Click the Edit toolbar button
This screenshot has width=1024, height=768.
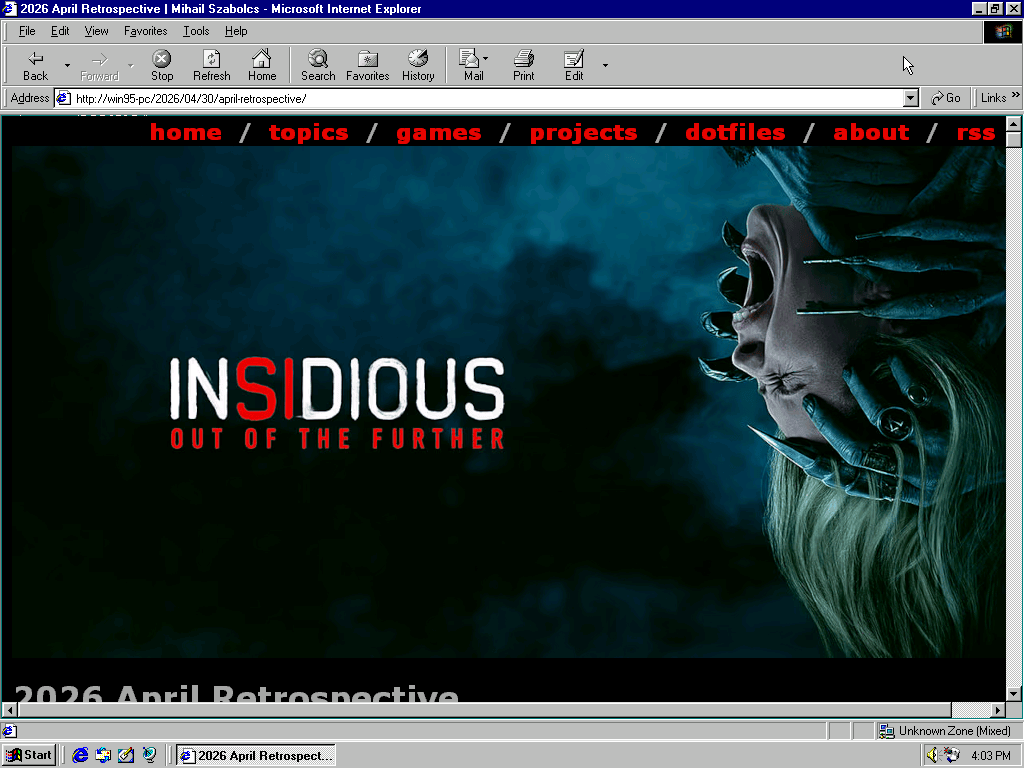click(574, 65)
